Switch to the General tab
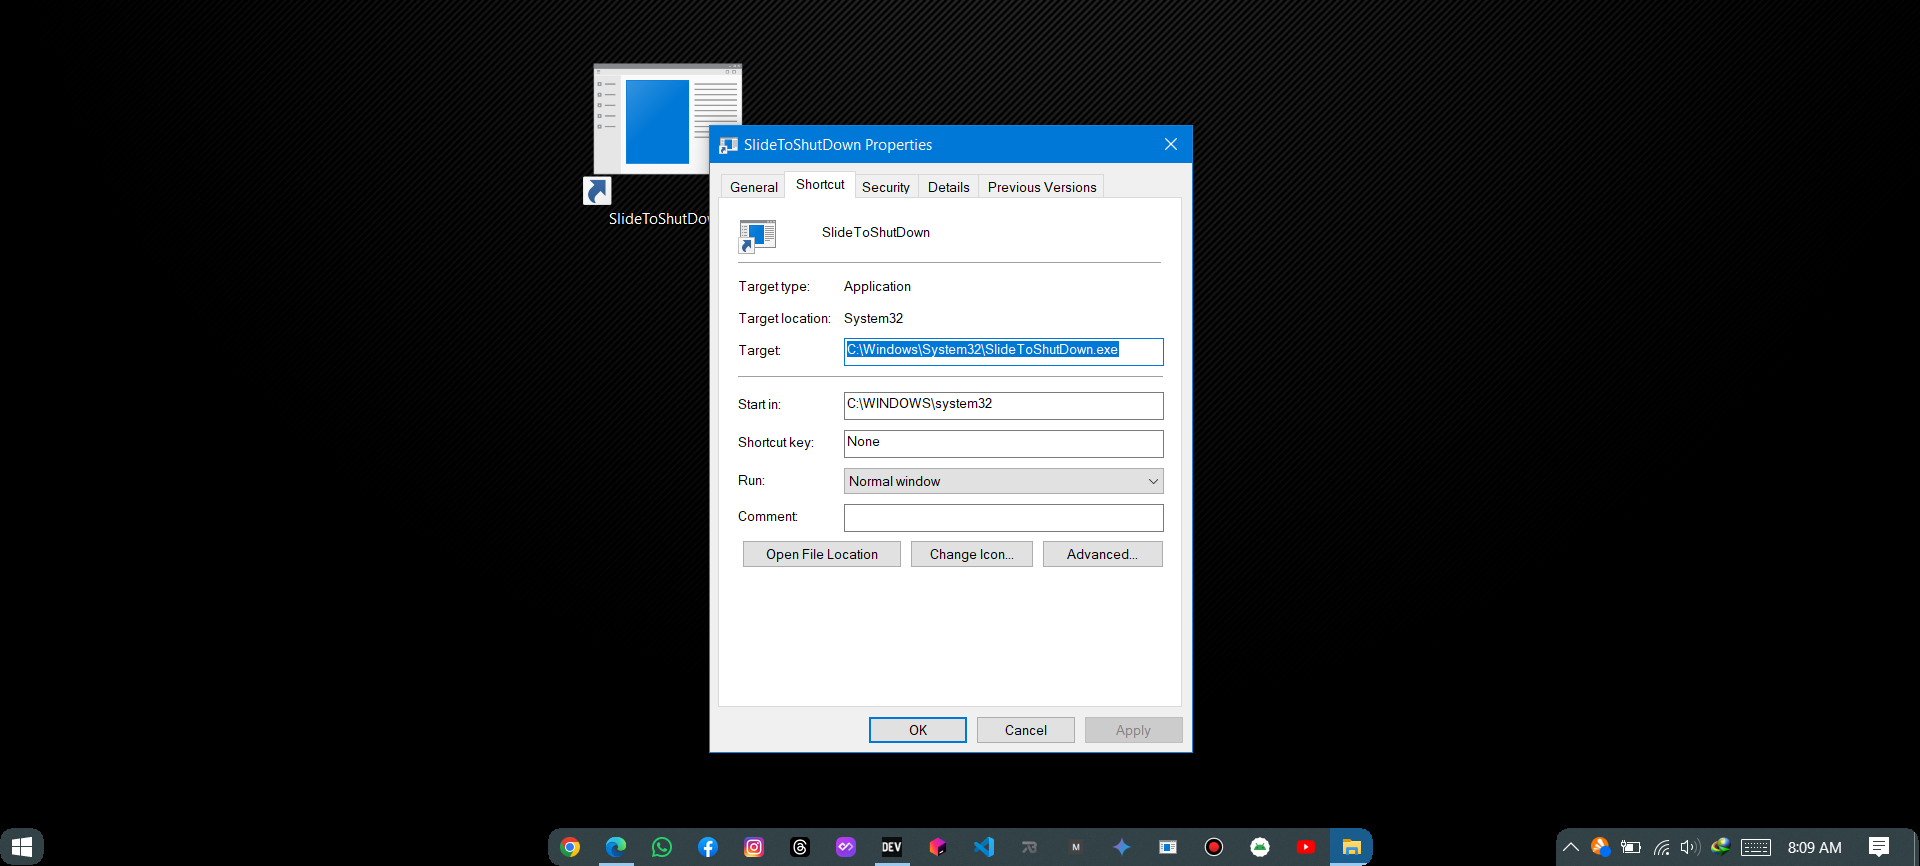1920x866 pixels. [753, 187]
